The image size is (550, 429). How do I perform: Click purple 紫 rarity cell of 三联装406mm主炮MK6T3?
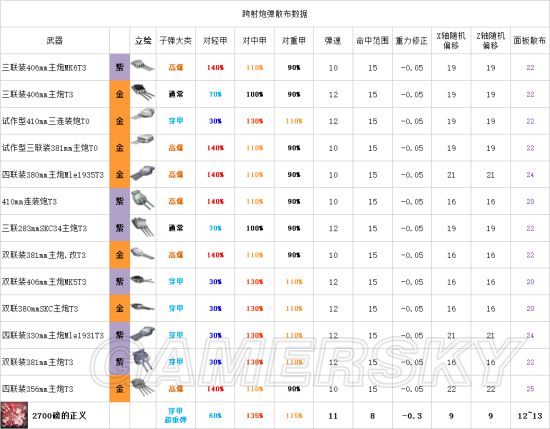pos(120,67)
